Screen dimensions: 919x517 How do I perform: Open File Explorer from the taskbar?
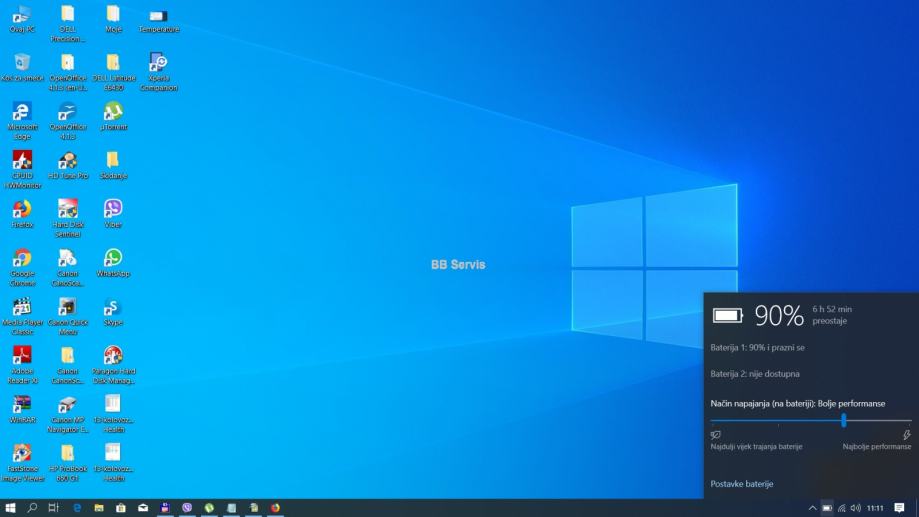(98, 508)
